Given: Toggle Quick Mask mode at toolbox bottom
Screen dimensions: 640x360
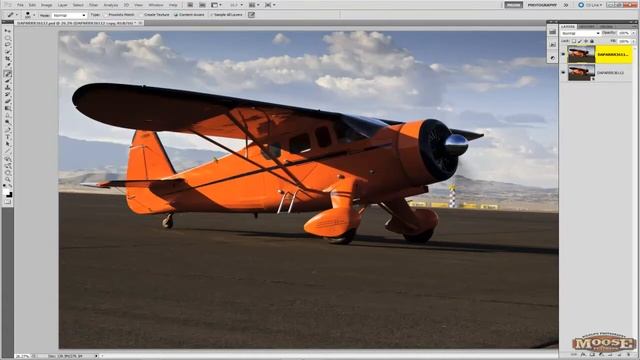Looking at the screenshot, I should coord(8,202).
